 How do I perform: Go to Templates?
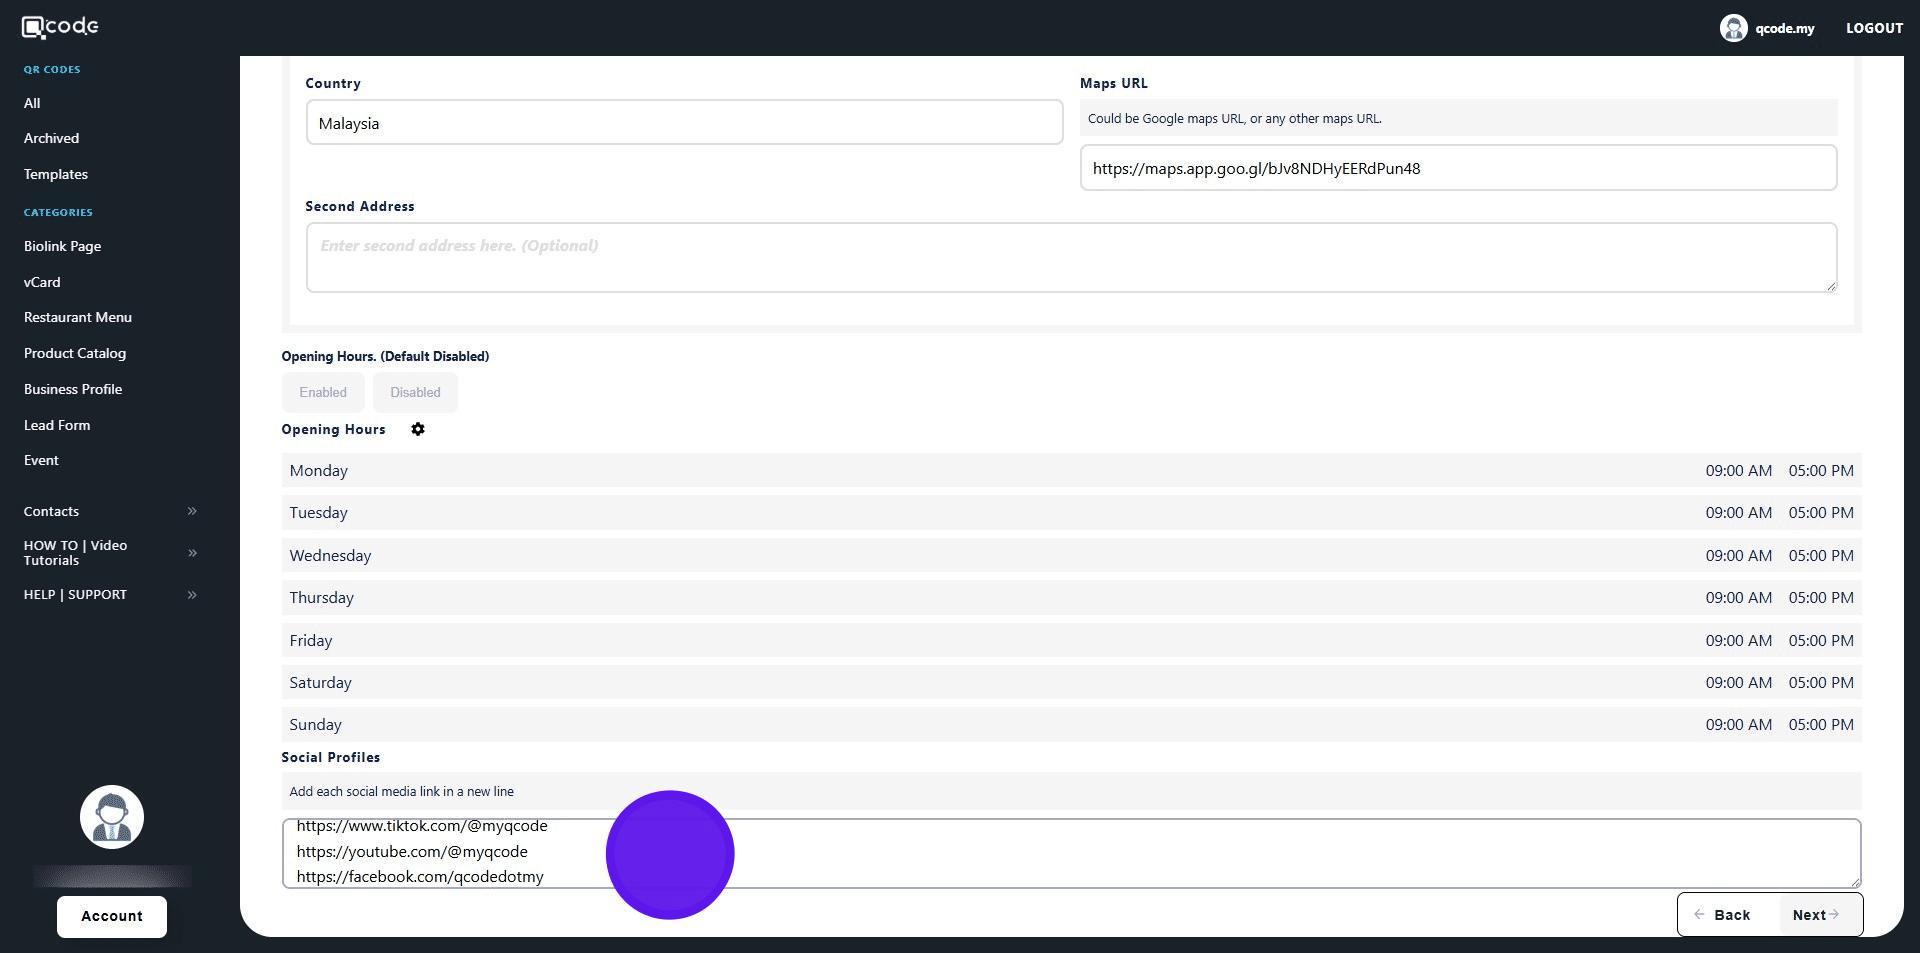56,174
